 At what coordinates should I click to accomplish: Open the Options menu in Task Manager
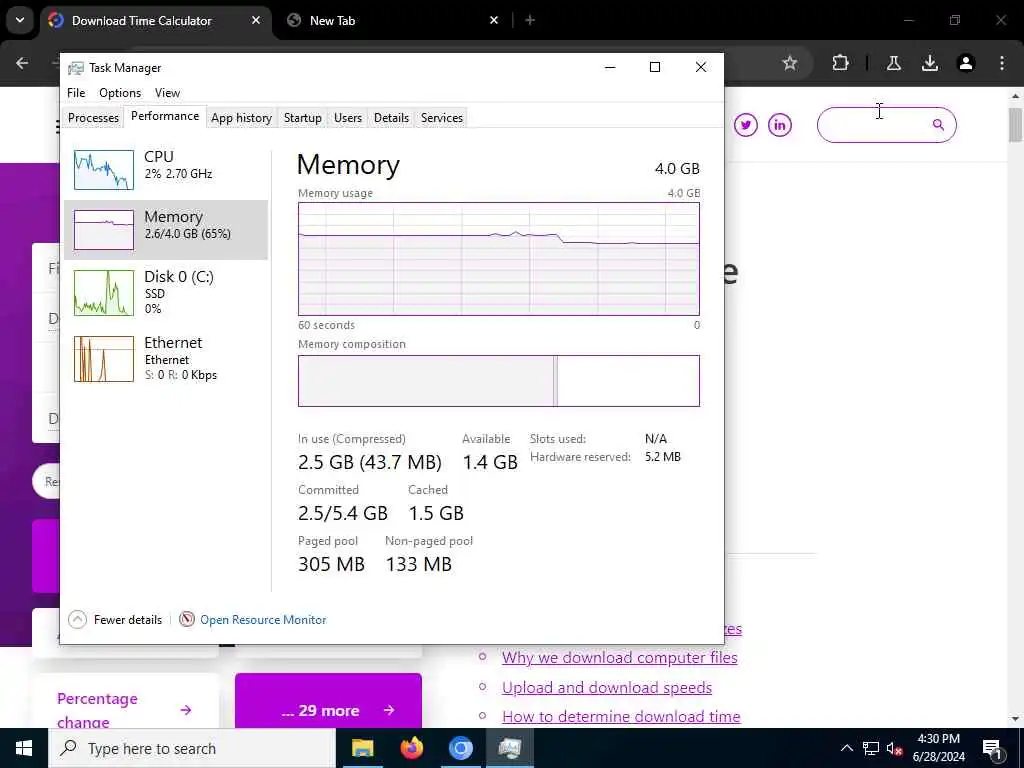(x=120, y=93)
